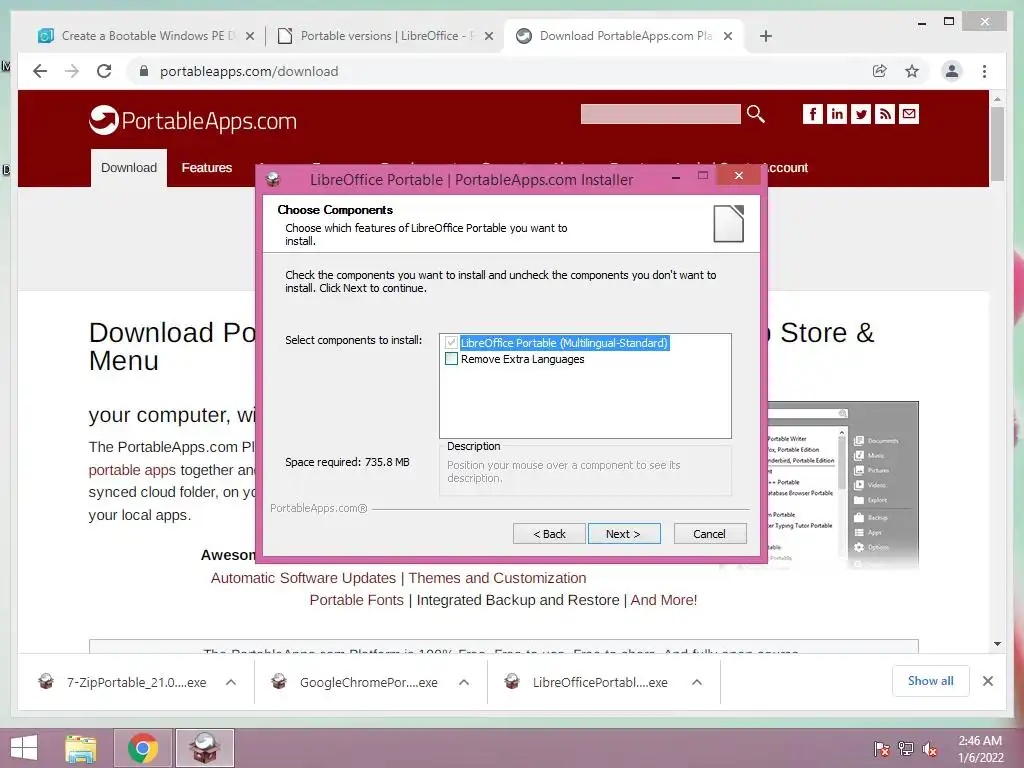Check Remove Extra Languages checkbox
Image resolution: width=1024 pixels, height=768 pixels.
coord(451,359)
